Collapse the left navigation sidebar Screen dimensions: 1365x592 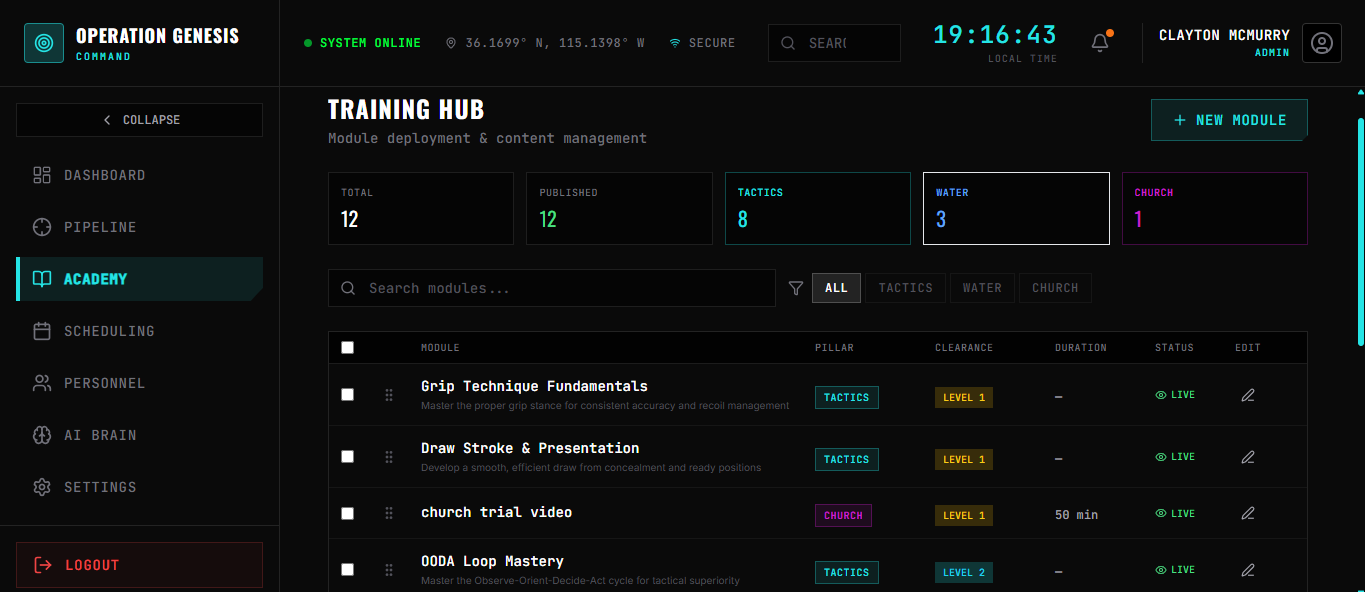point(139,119)
